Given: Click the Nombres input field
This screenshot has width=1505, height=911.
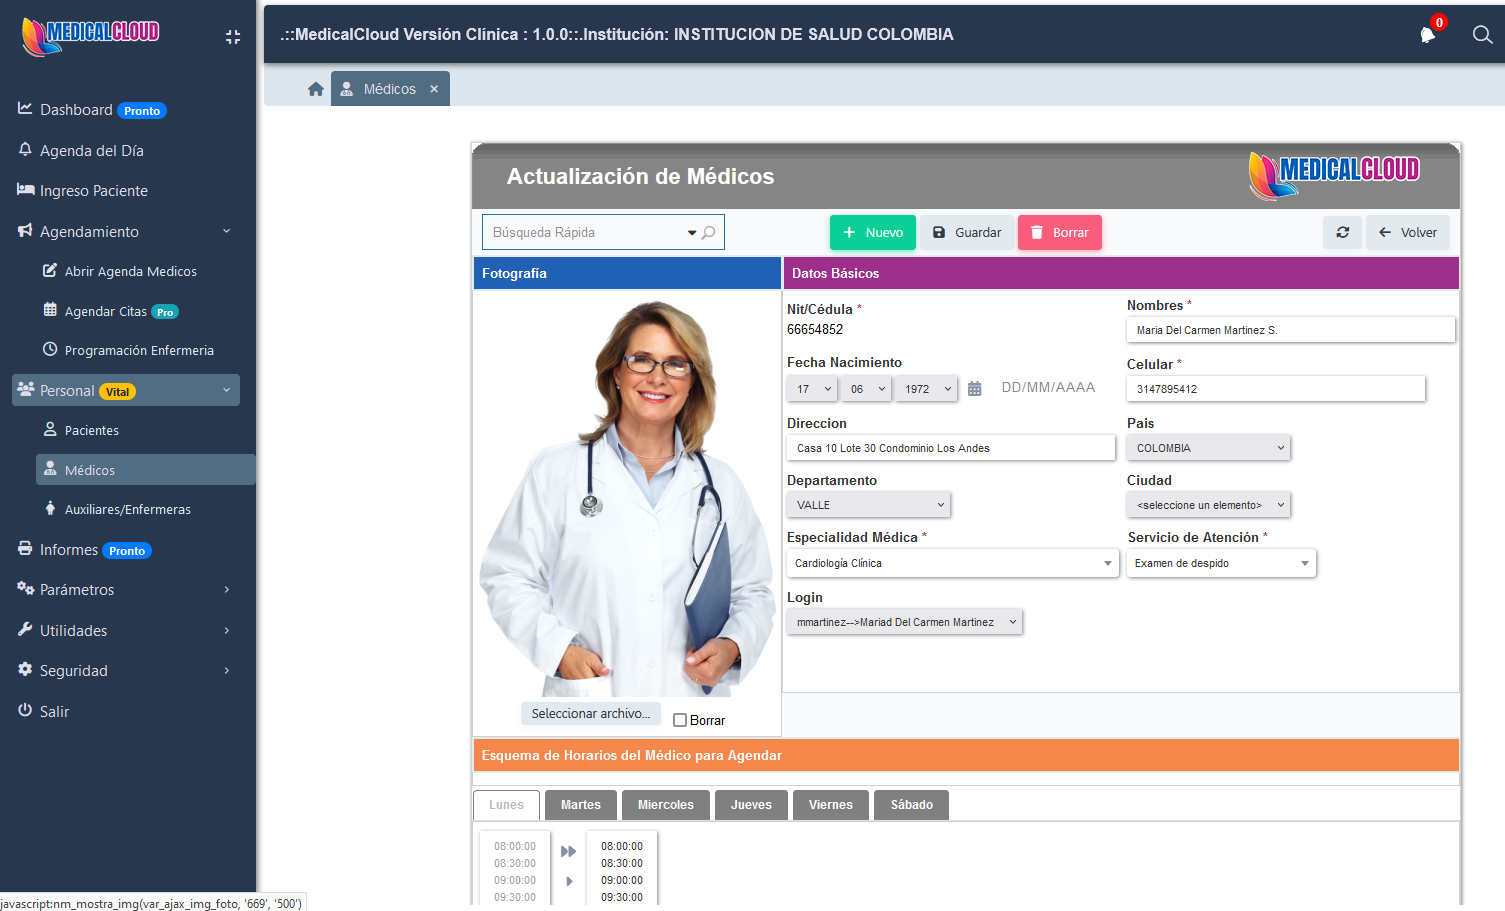Looking at the screenshot, I should pos(1290,330).
